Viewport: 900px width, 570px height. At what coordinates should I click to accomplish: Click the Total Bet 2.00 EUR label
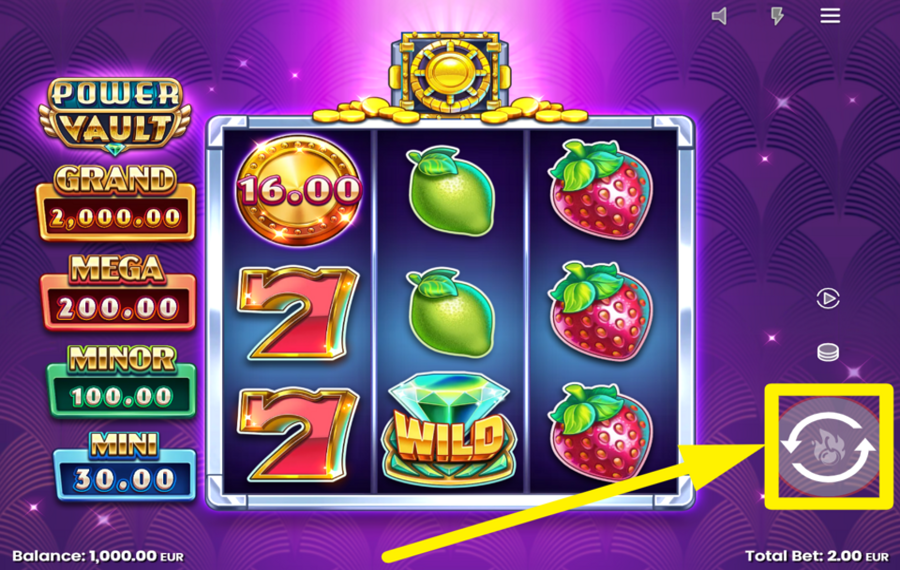pyautogui.click(x=817, y=556)
